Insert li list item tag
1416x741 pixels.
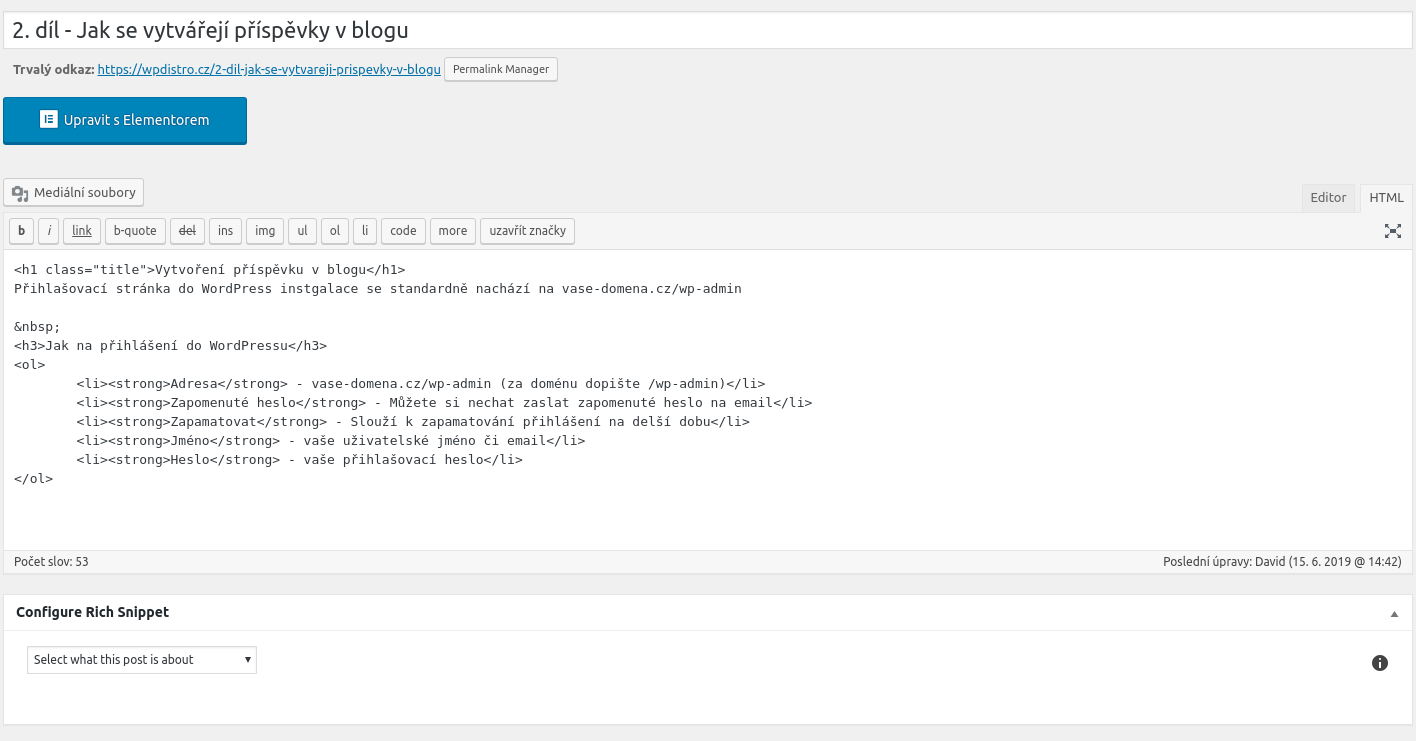tap(365, 231)
